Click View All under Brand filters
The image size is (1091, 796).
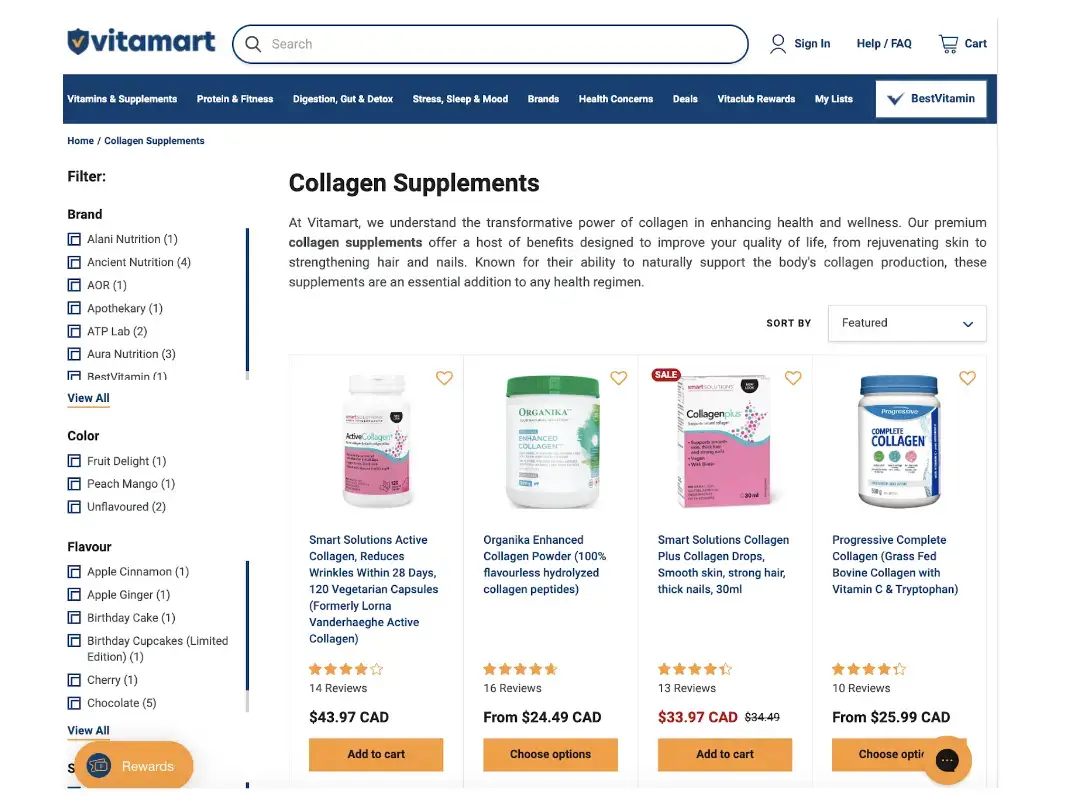[88, 397]
